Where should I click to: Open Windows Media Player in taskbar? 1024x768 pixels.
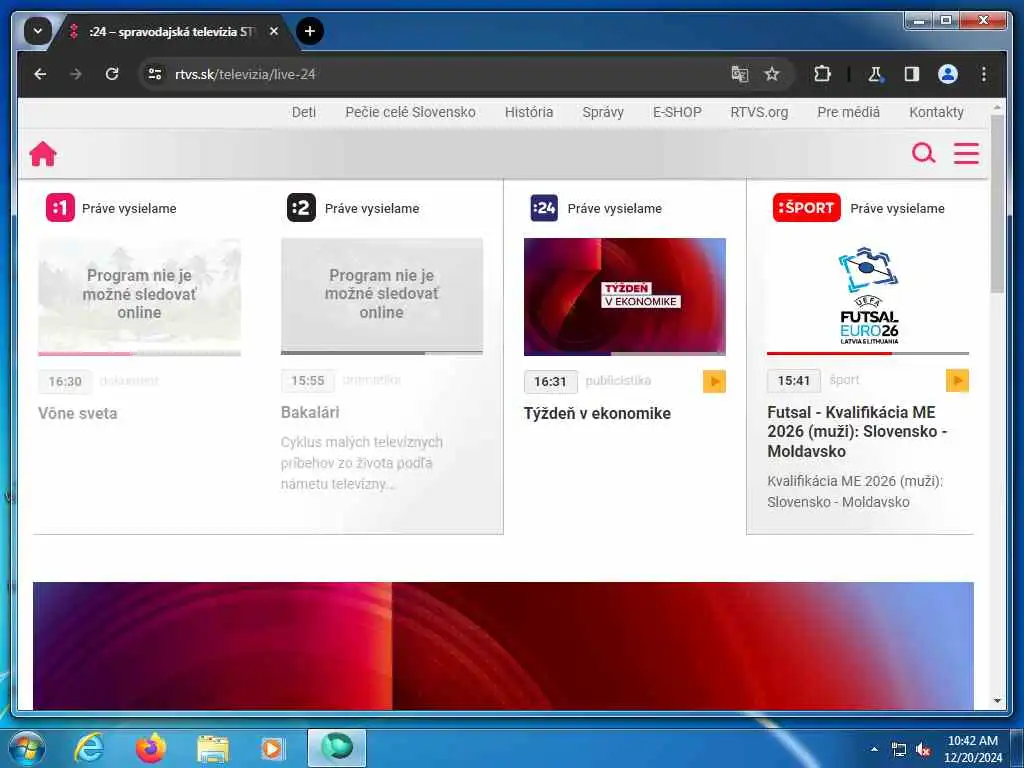click(273, 748)
